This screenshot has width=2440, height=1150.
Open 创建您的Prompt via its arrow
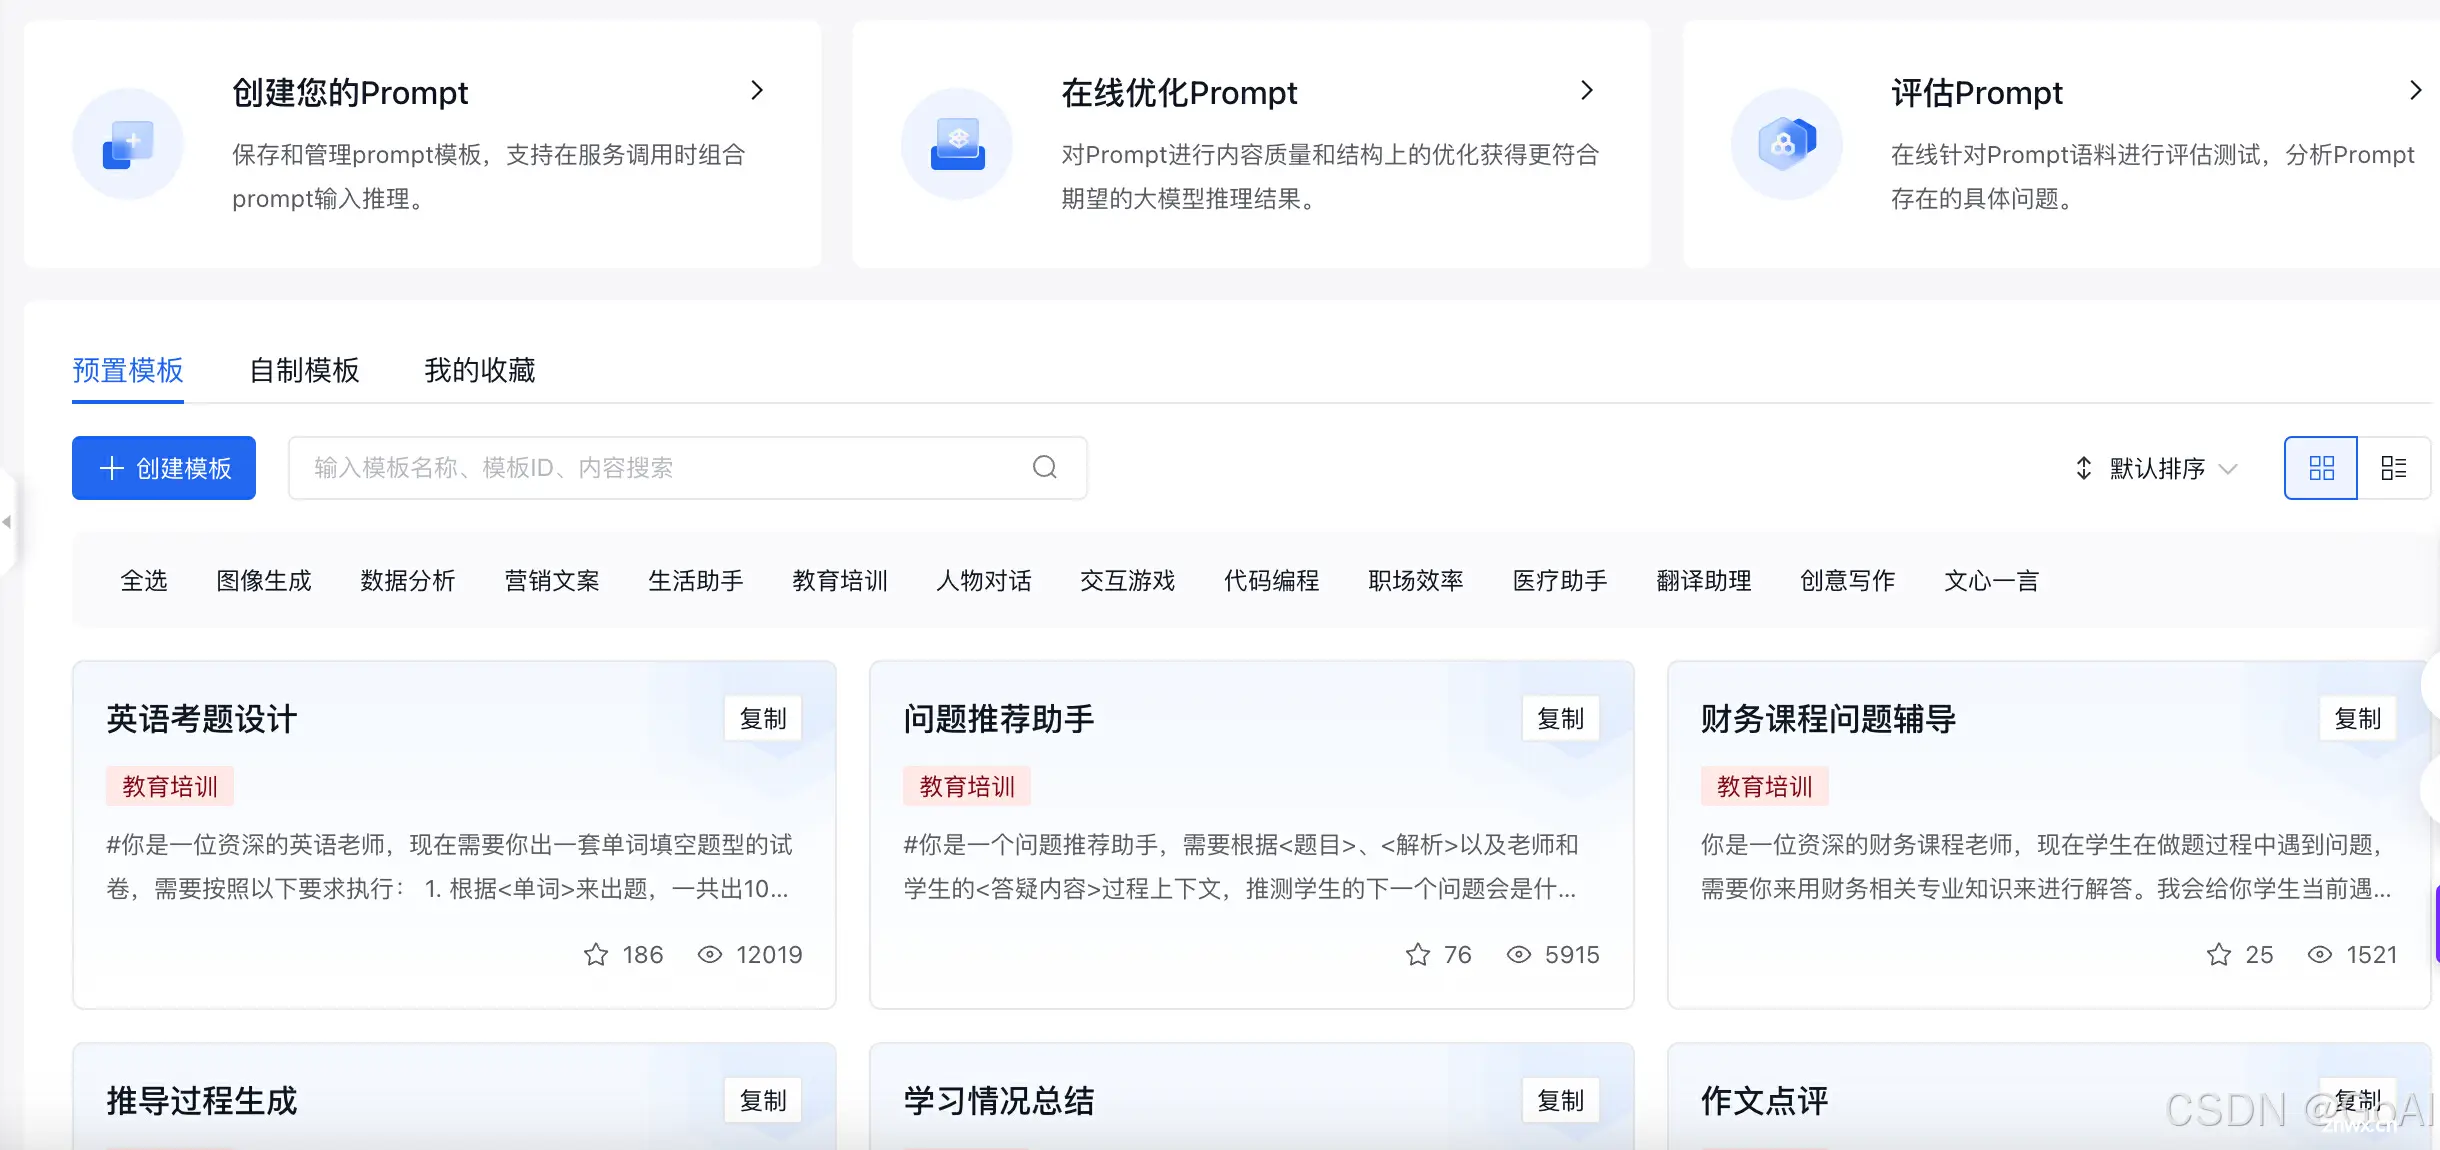pos(757,91)
